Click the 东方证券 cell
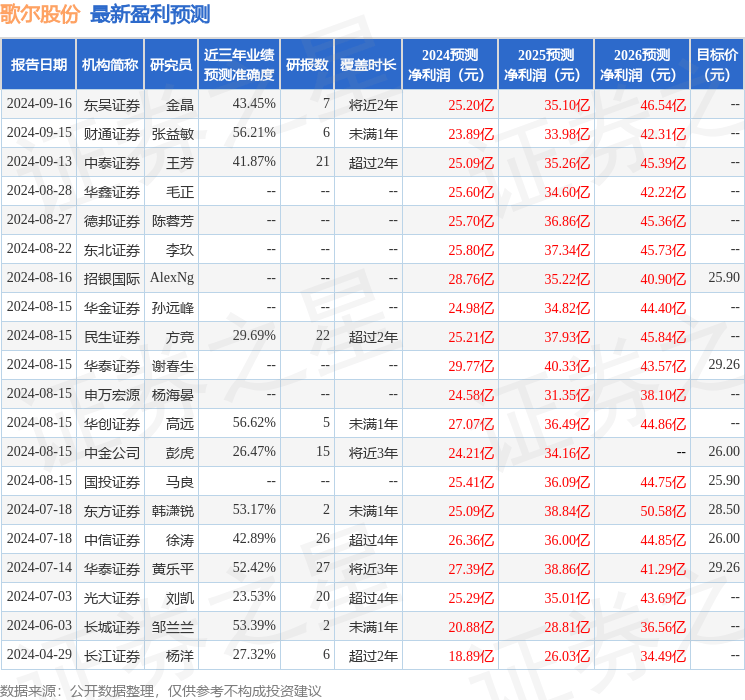 112,511
